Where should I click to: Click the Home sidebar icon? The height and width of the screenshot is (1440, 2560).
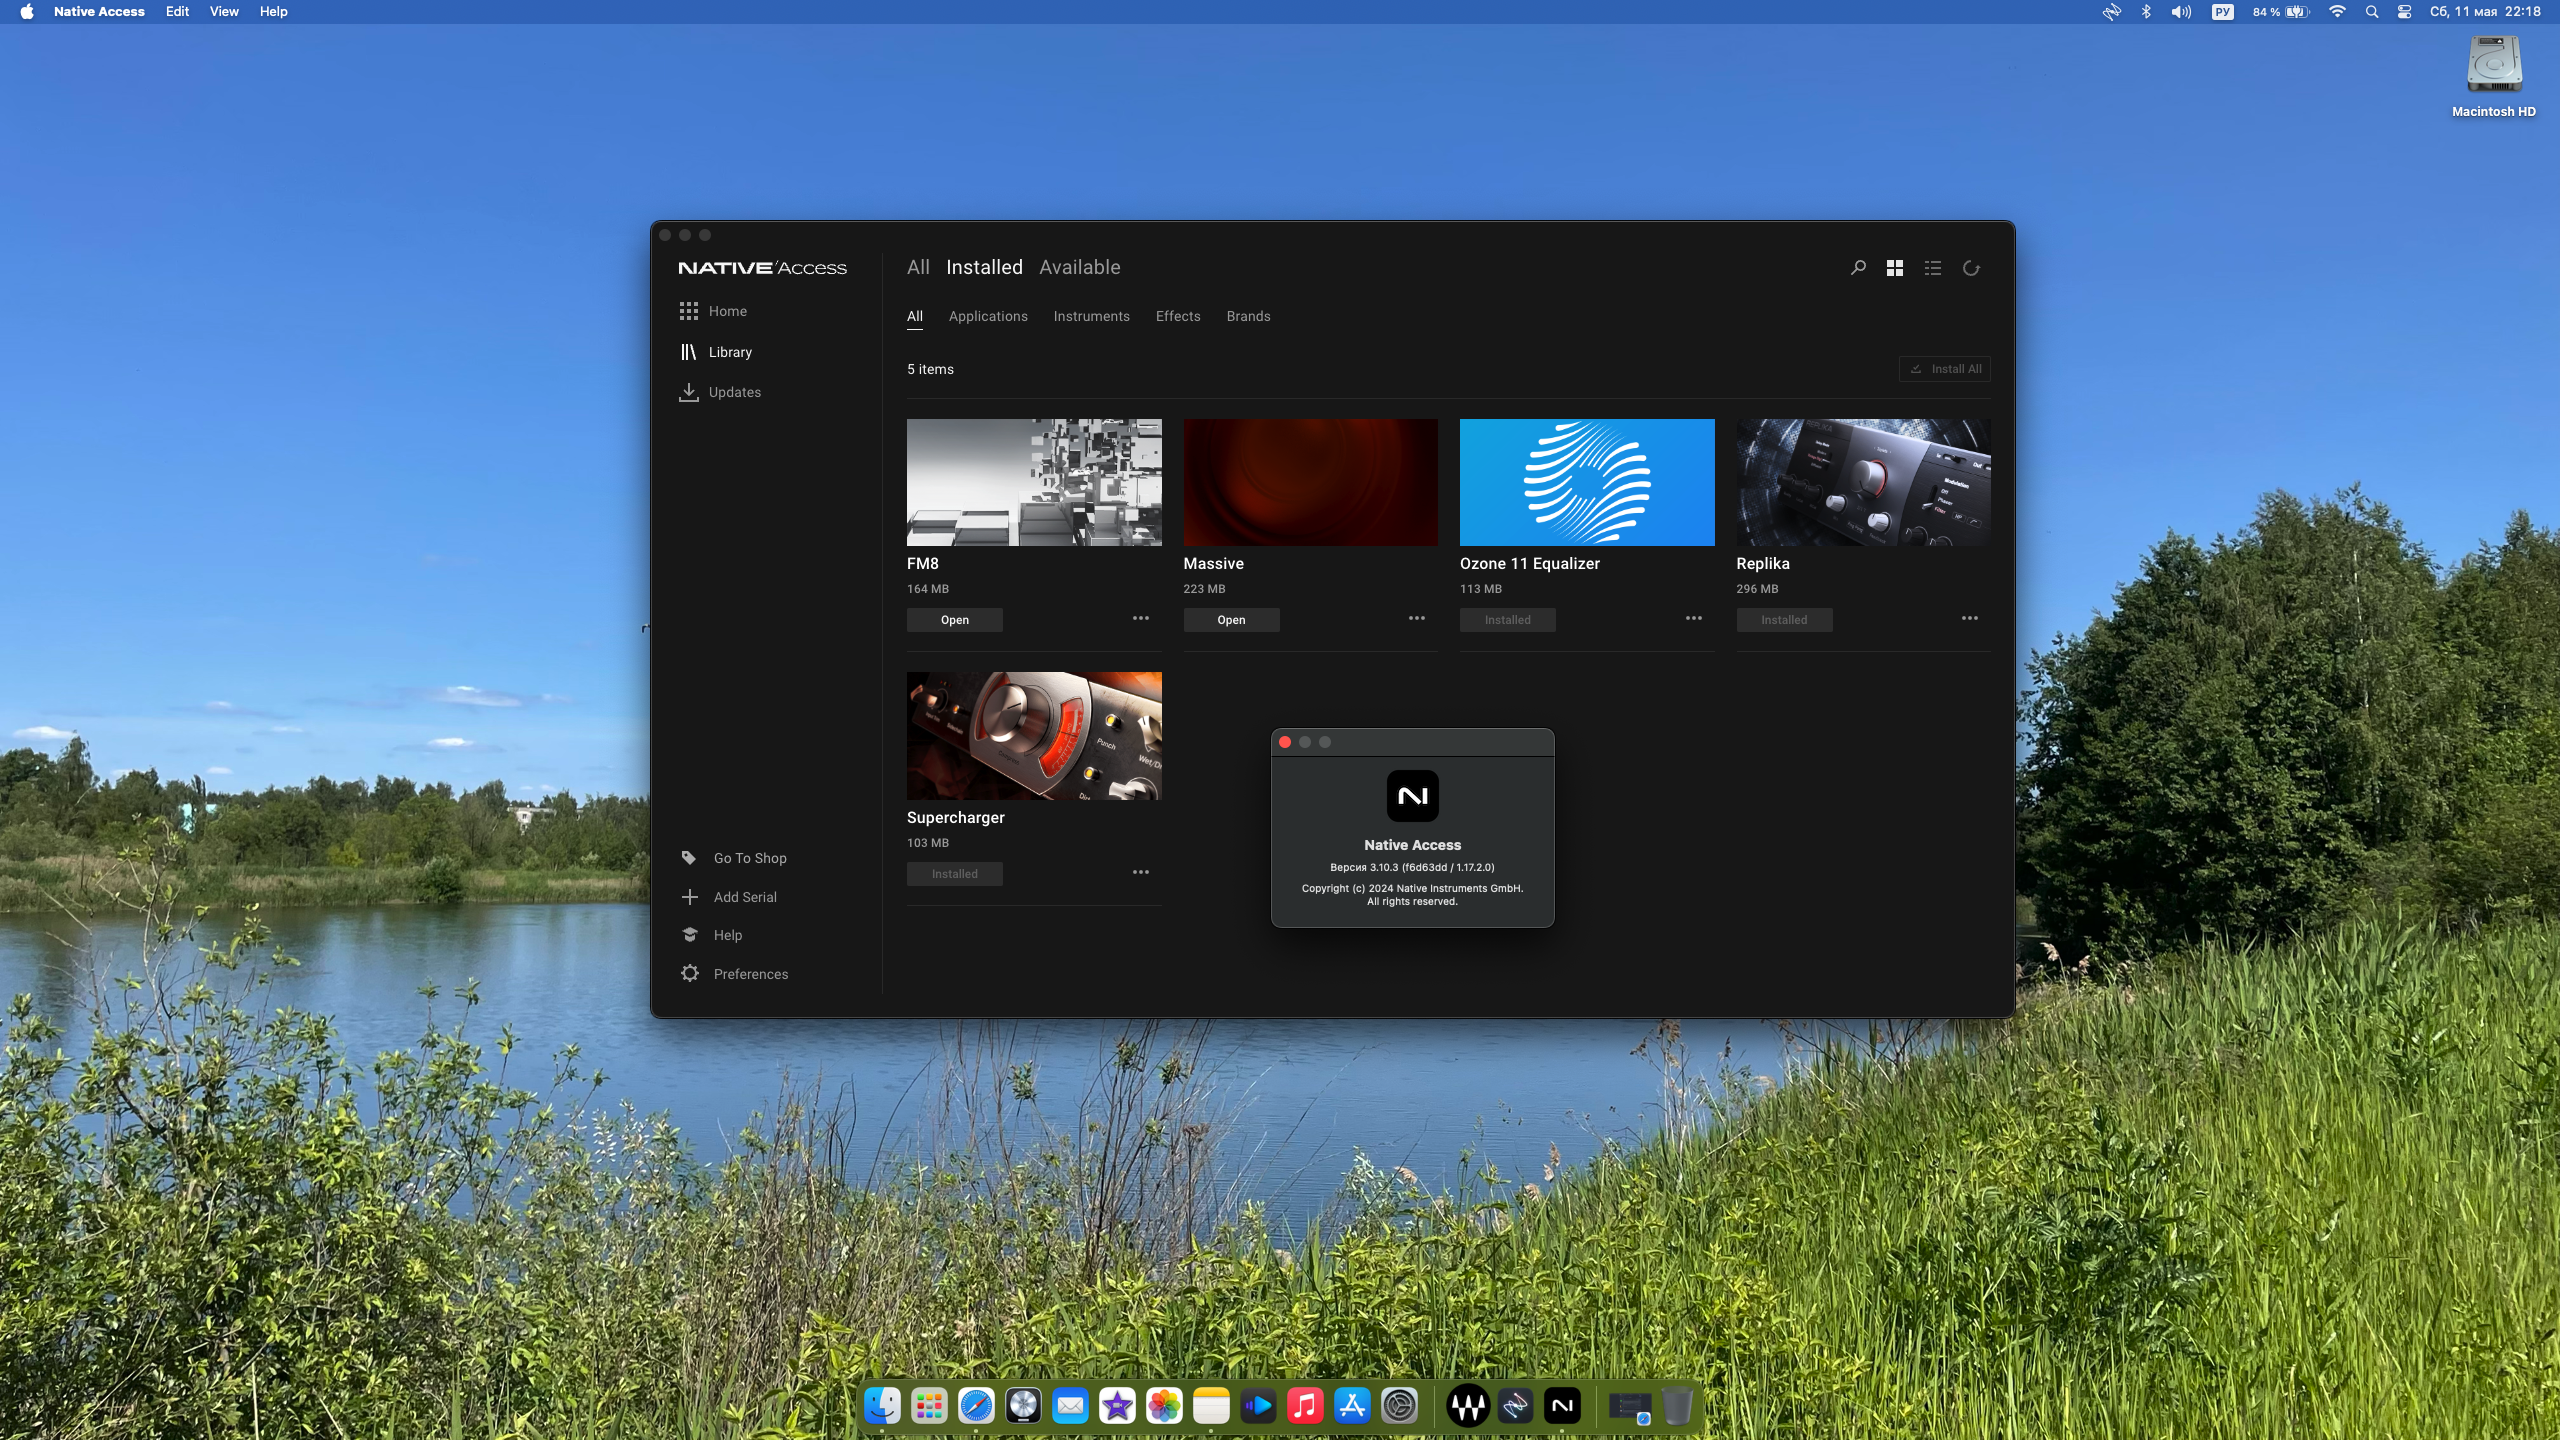(x=689, y=311)
